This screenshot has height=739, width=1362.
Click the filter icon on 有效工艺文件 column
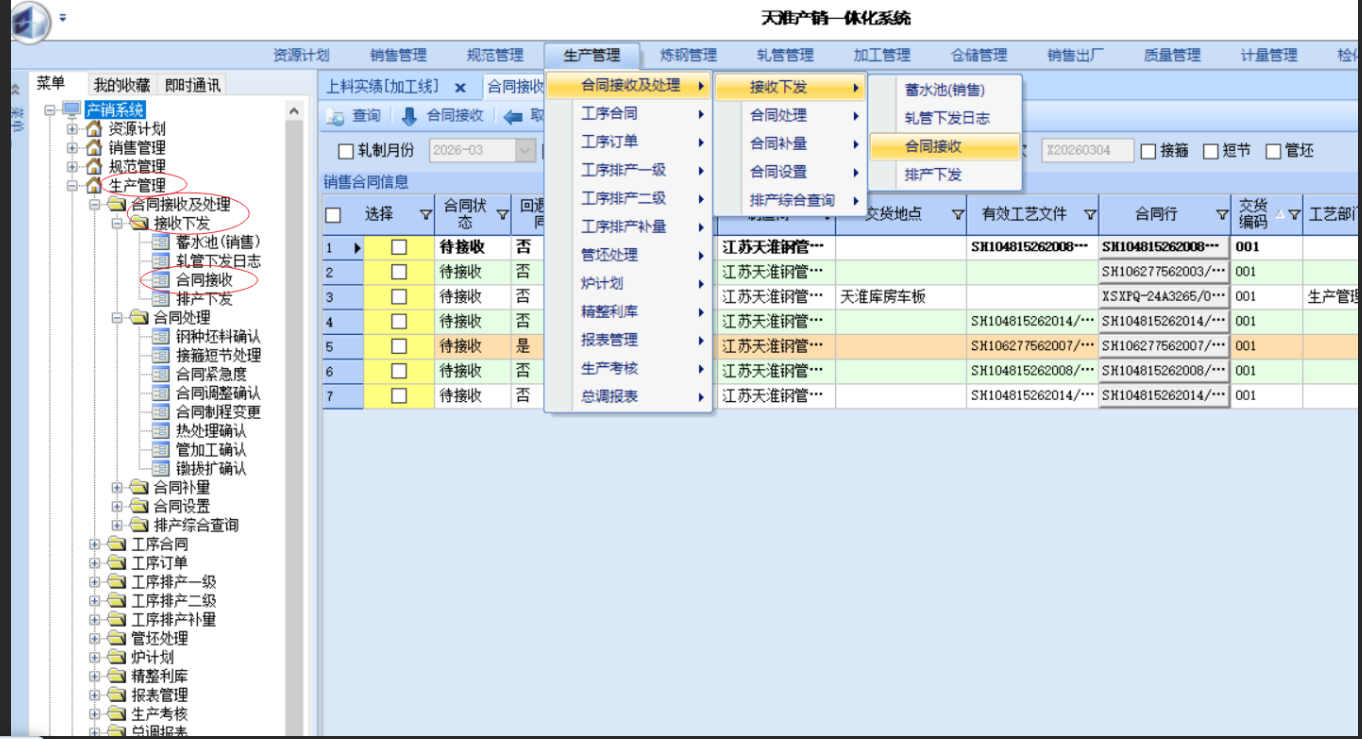tap(1089, 214)
